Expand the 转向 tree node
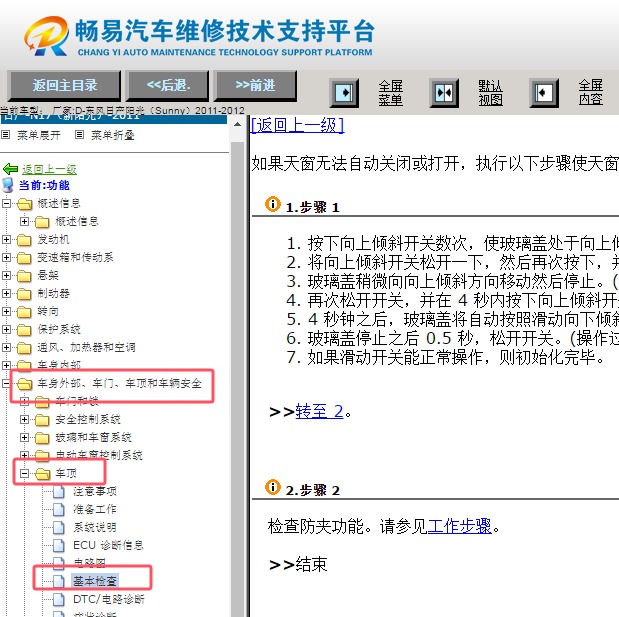619x617 pixels. [x=6, y=311]
